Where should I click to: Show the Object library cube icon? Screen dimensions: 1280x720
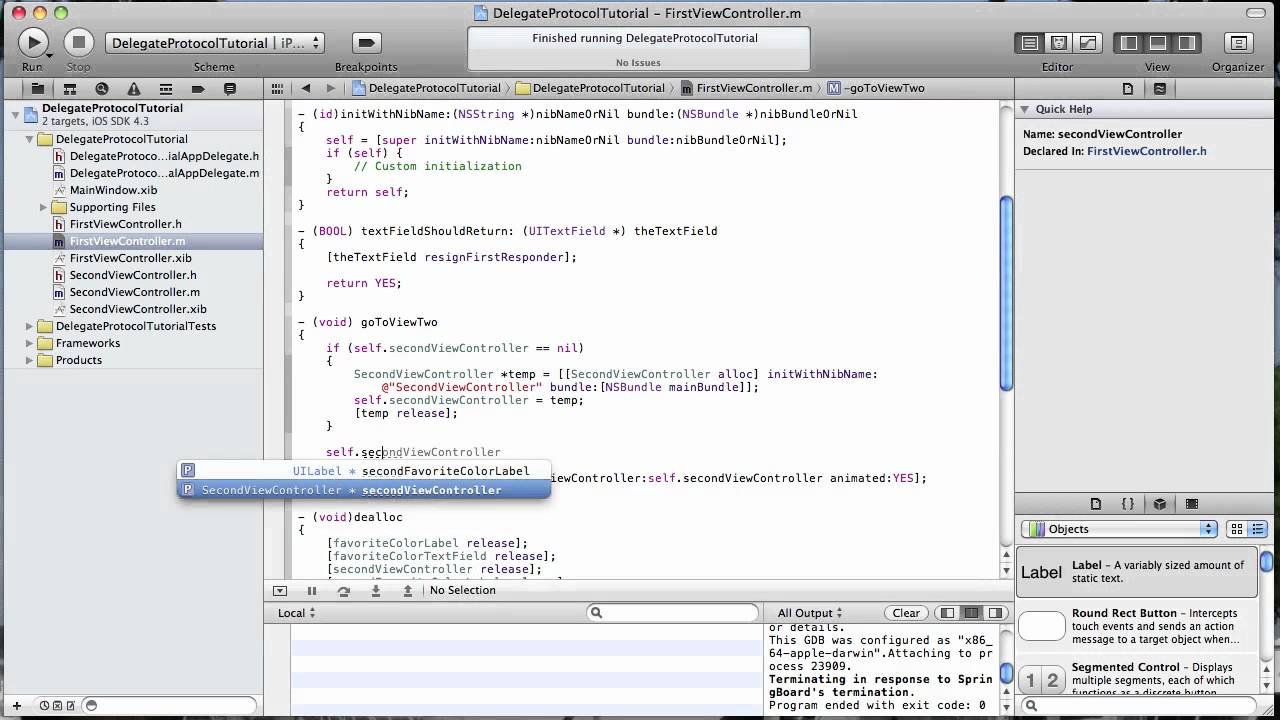tap(1160, 504)
